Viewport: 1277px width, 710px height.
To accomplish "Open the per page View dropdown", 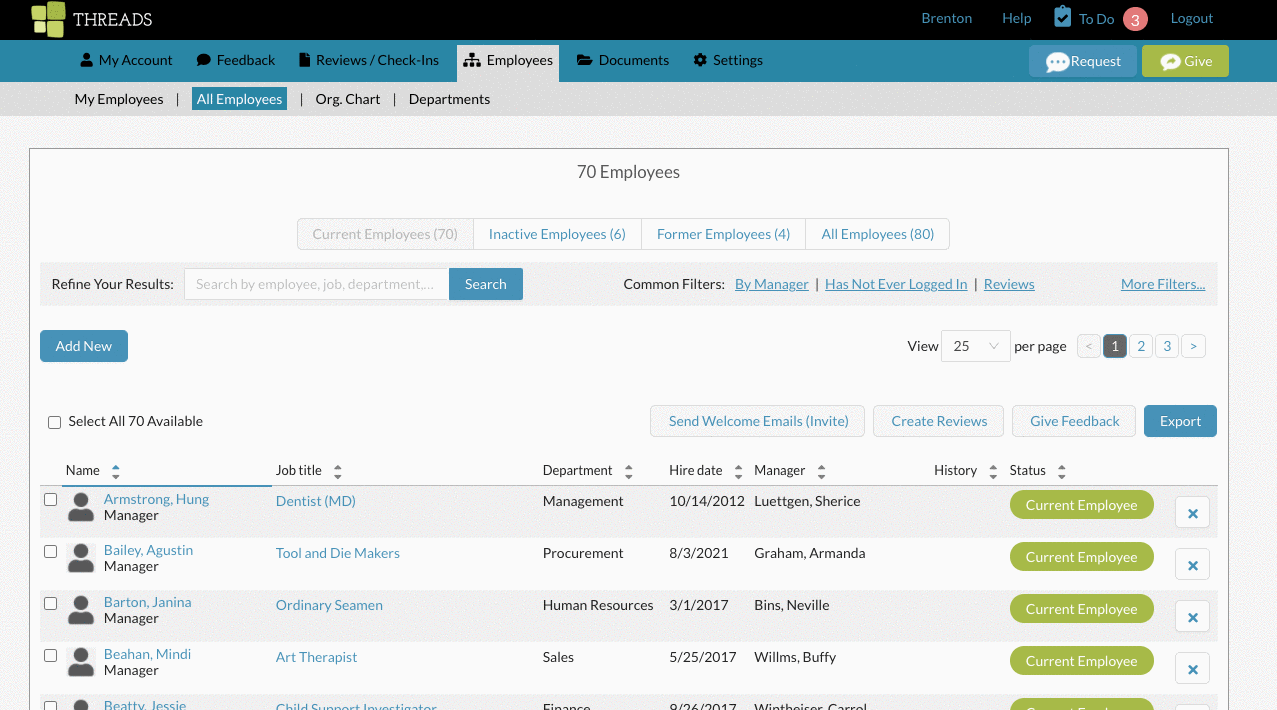I will point(975,346).
